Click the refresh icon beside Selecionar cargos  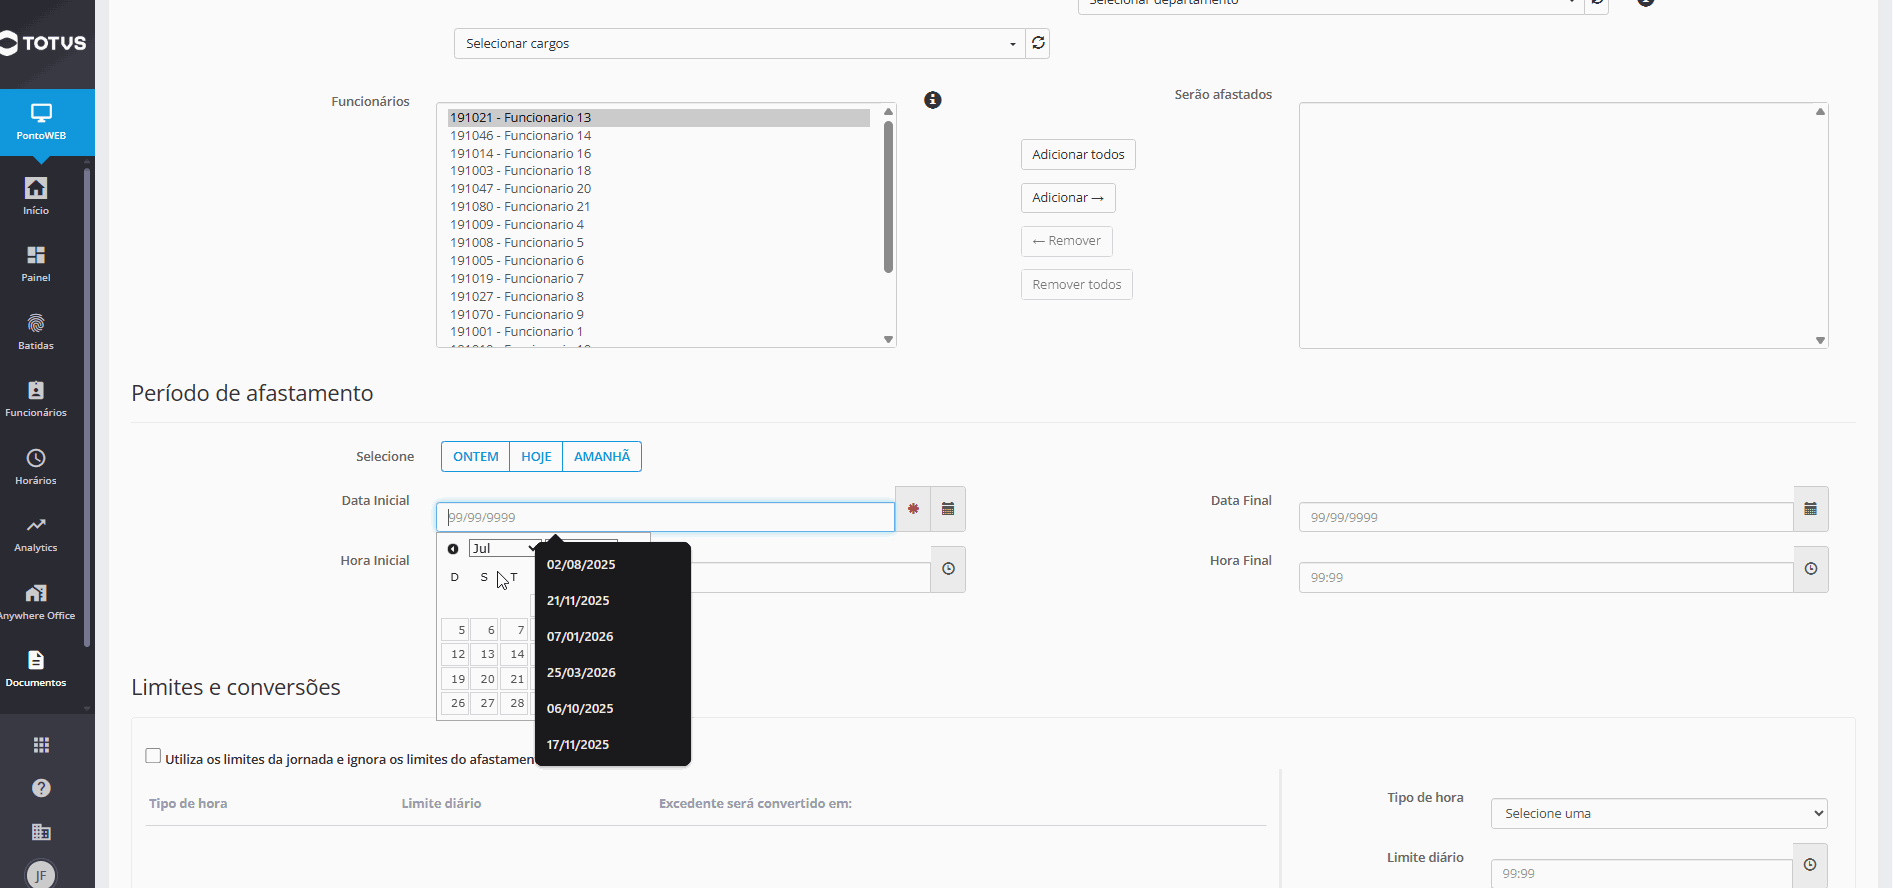tap(1038, 43)
